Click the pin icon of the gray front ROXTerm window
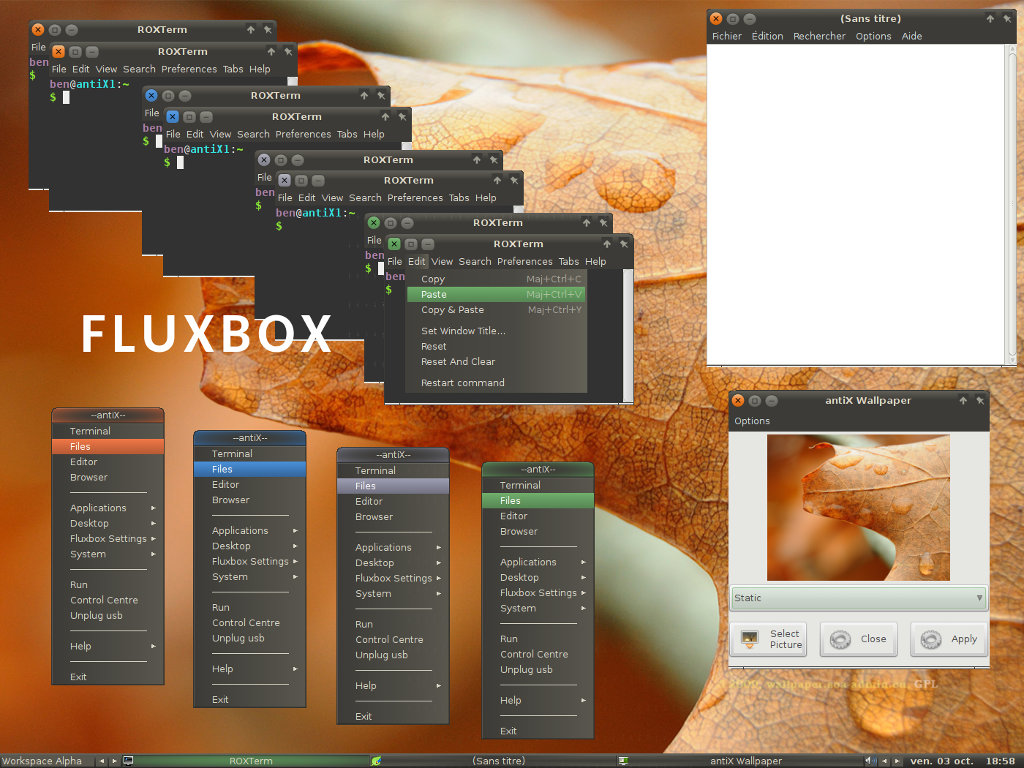 coord(514,180)
